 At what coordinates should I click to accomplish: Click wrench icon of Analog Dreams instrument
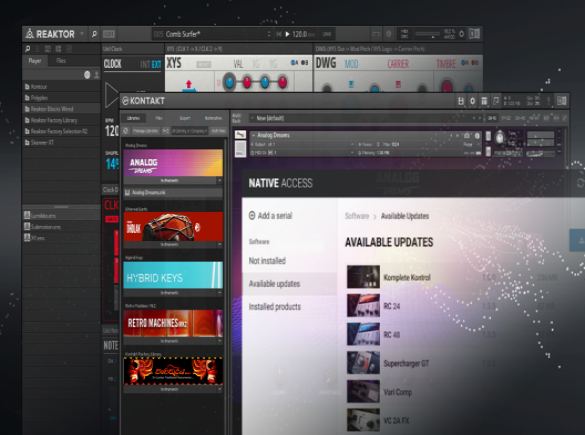point(241,135)
